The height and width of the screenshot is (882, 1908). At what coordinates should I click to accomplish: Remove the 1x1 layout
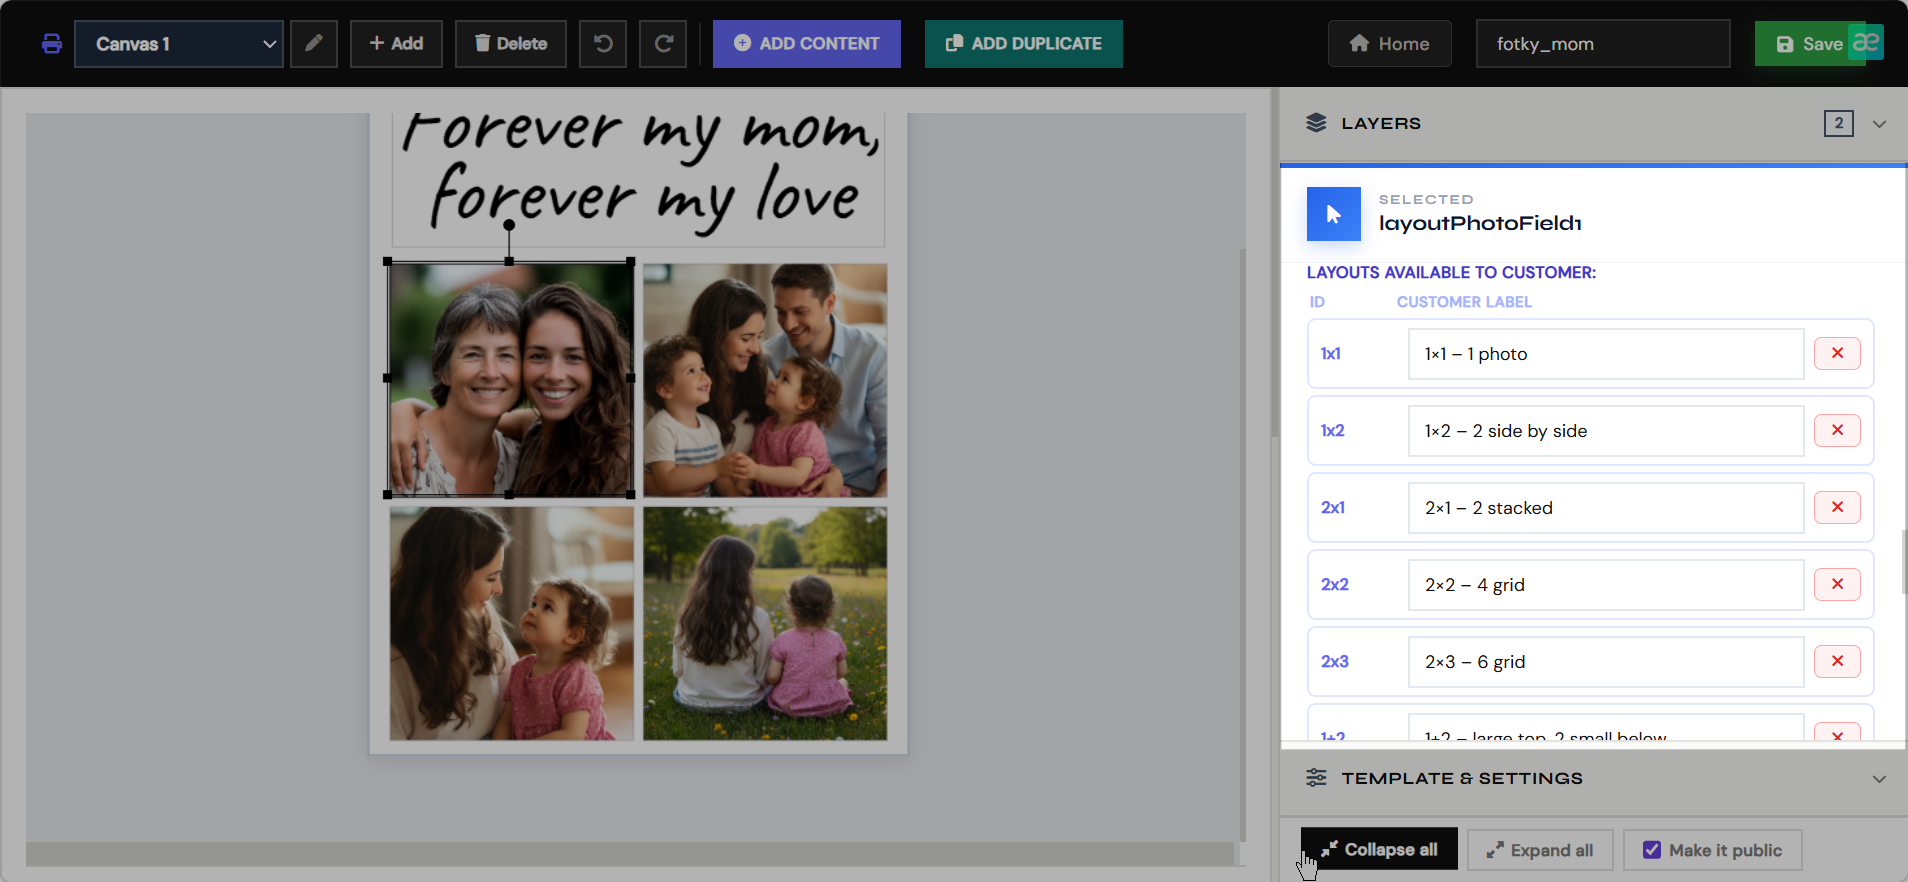pos(1837,353)
